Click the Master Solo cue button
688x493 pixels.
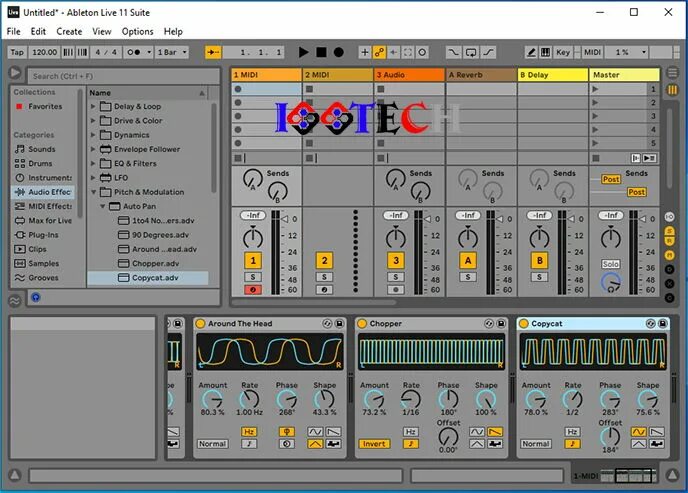[611, 264]
